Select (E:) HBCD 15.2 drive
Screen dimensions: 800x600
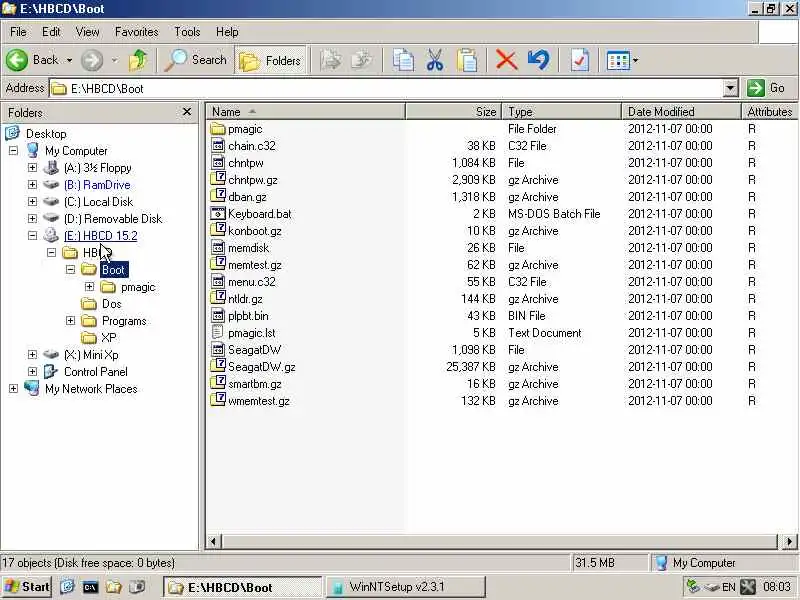(x=101, y=236)
